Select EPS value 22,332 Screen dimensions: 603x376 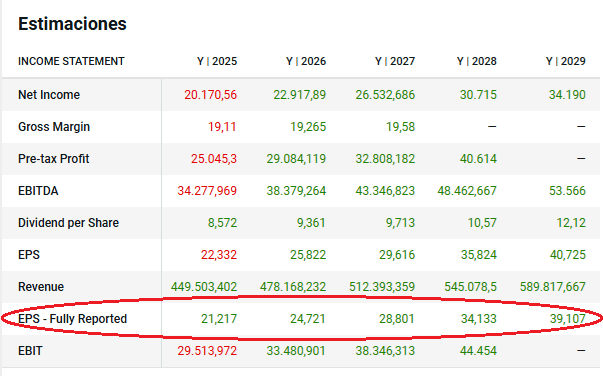219,255
